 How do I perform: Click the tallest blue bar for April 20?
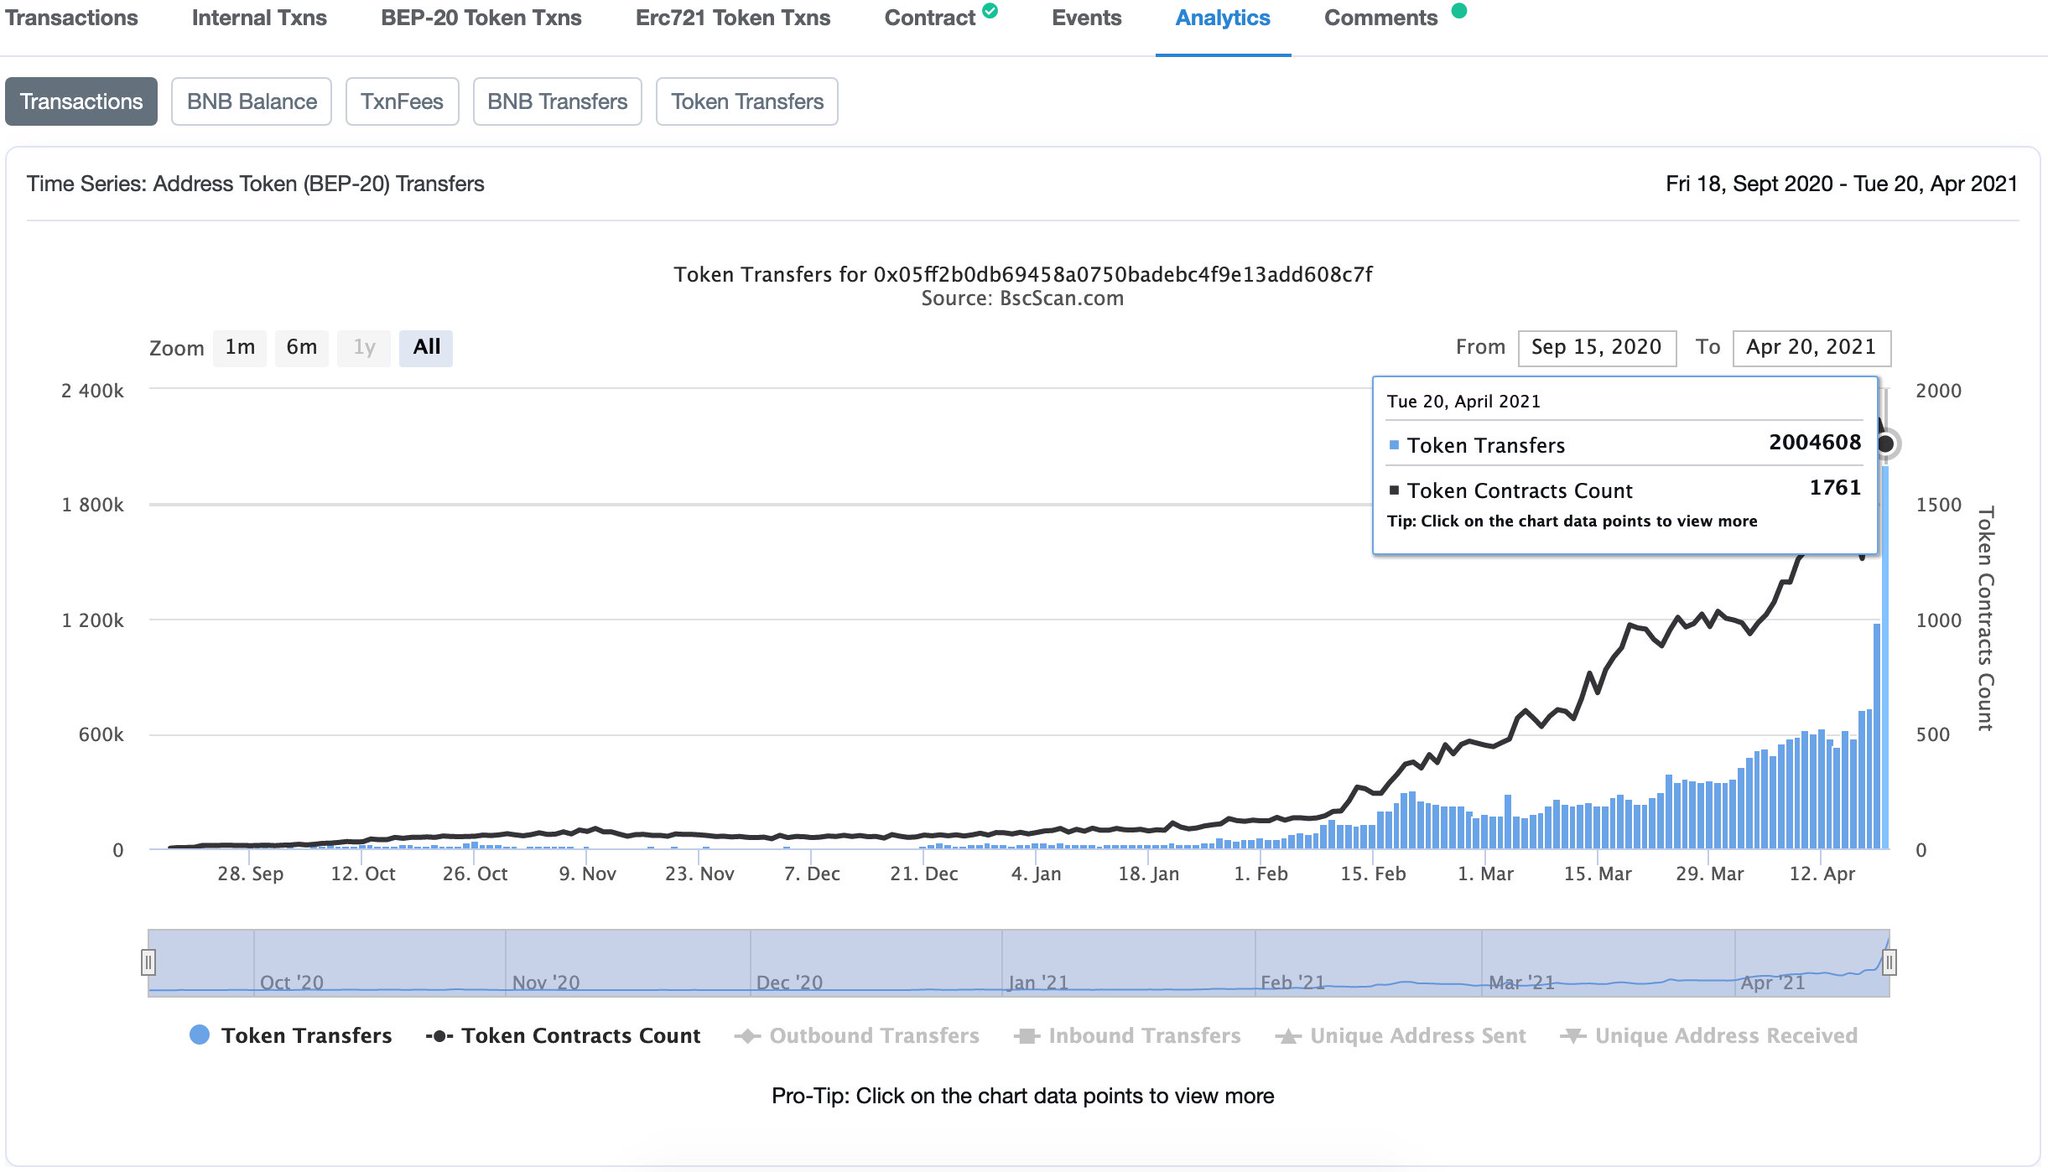(1886, 700)
